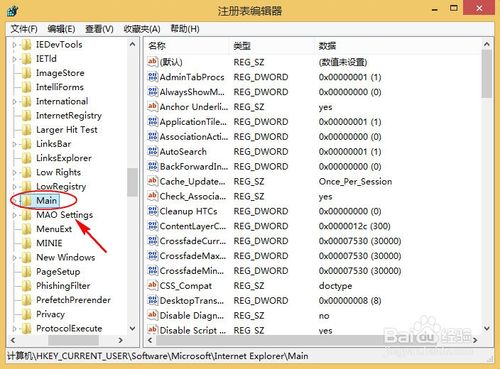Screen dimensions: 500x369
Task: Click the string icon of Check_Associa...
Action: click(152, 196)
